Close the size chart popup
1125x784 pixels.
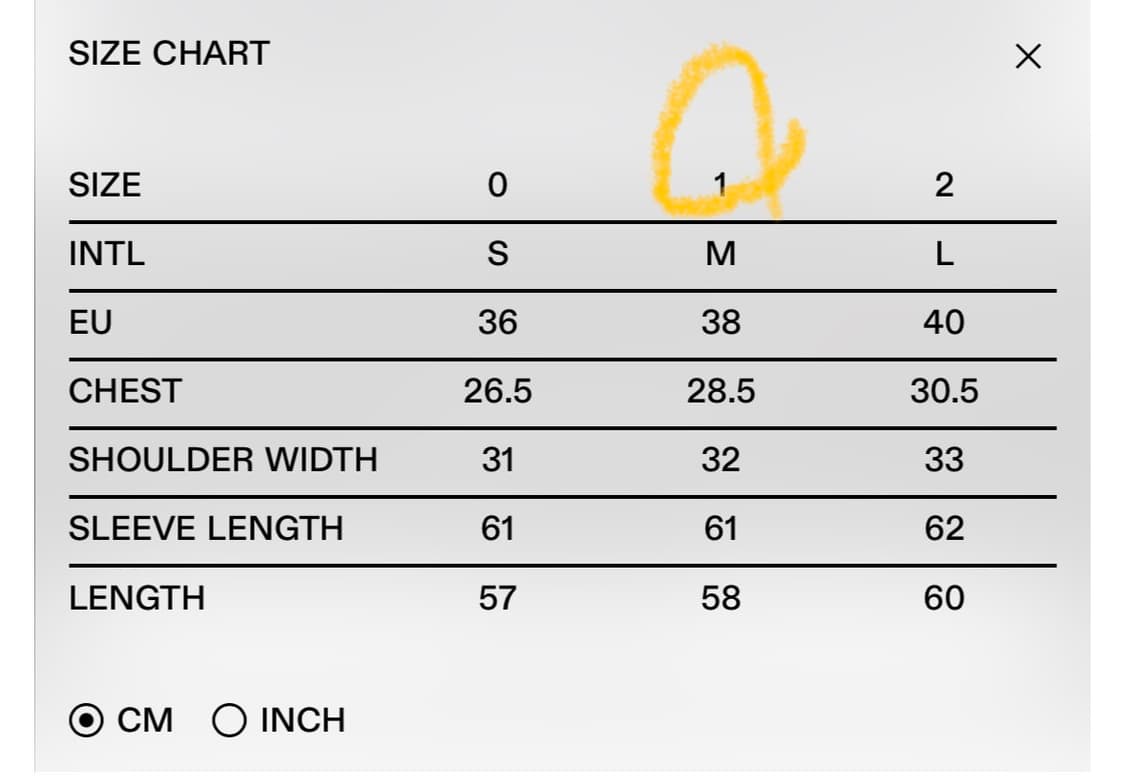click(x=1027, y=57)
